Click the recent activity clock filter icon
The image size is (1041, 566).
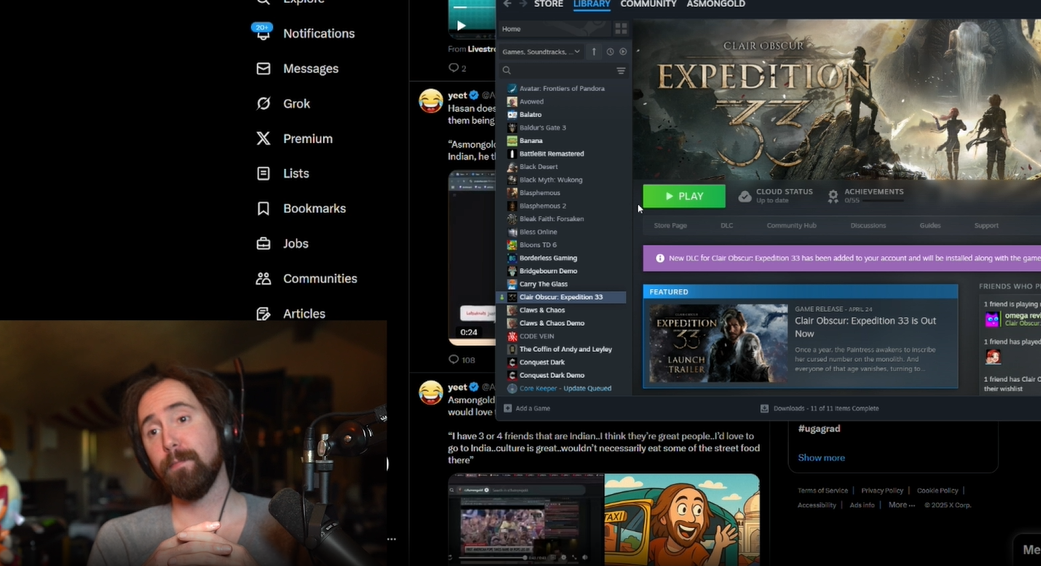pos(609,52)
